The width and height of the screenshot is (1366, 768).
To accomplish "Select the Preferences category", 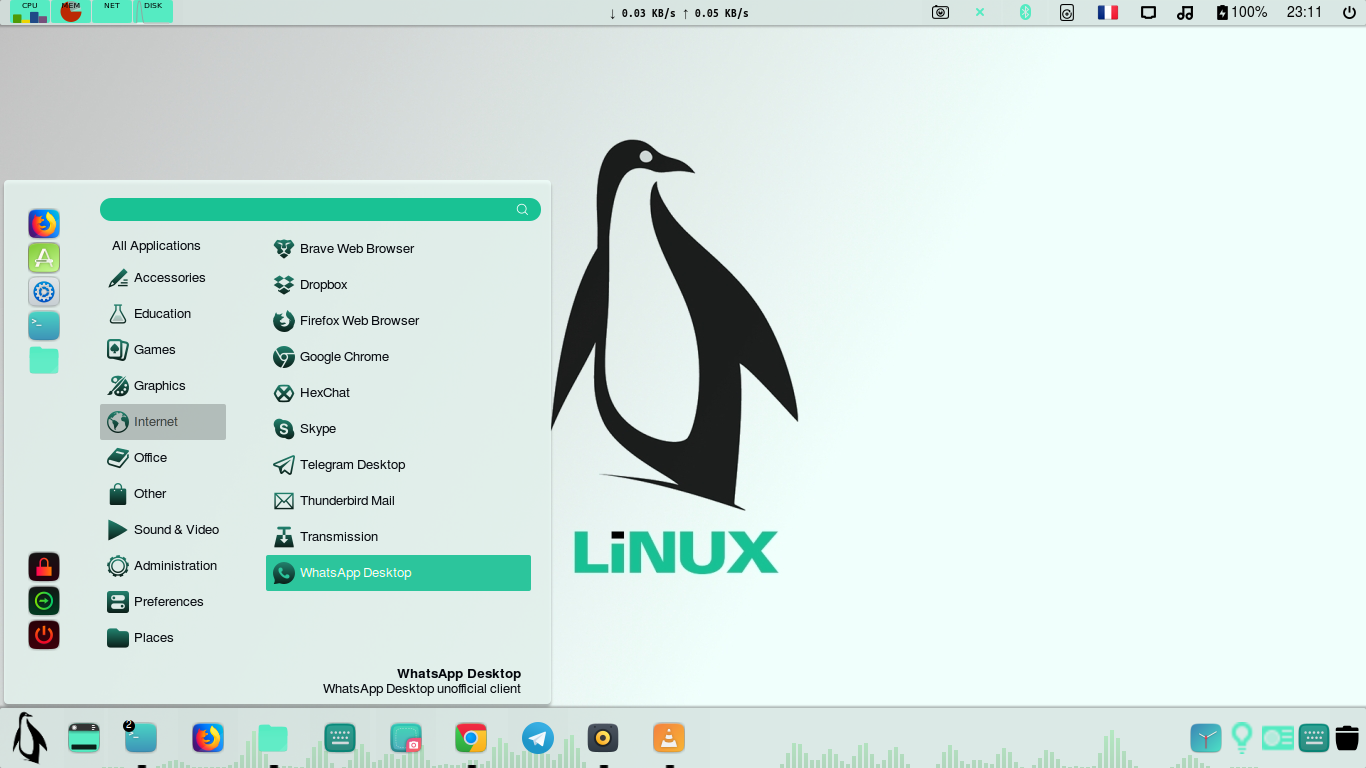I will [163, 602].
